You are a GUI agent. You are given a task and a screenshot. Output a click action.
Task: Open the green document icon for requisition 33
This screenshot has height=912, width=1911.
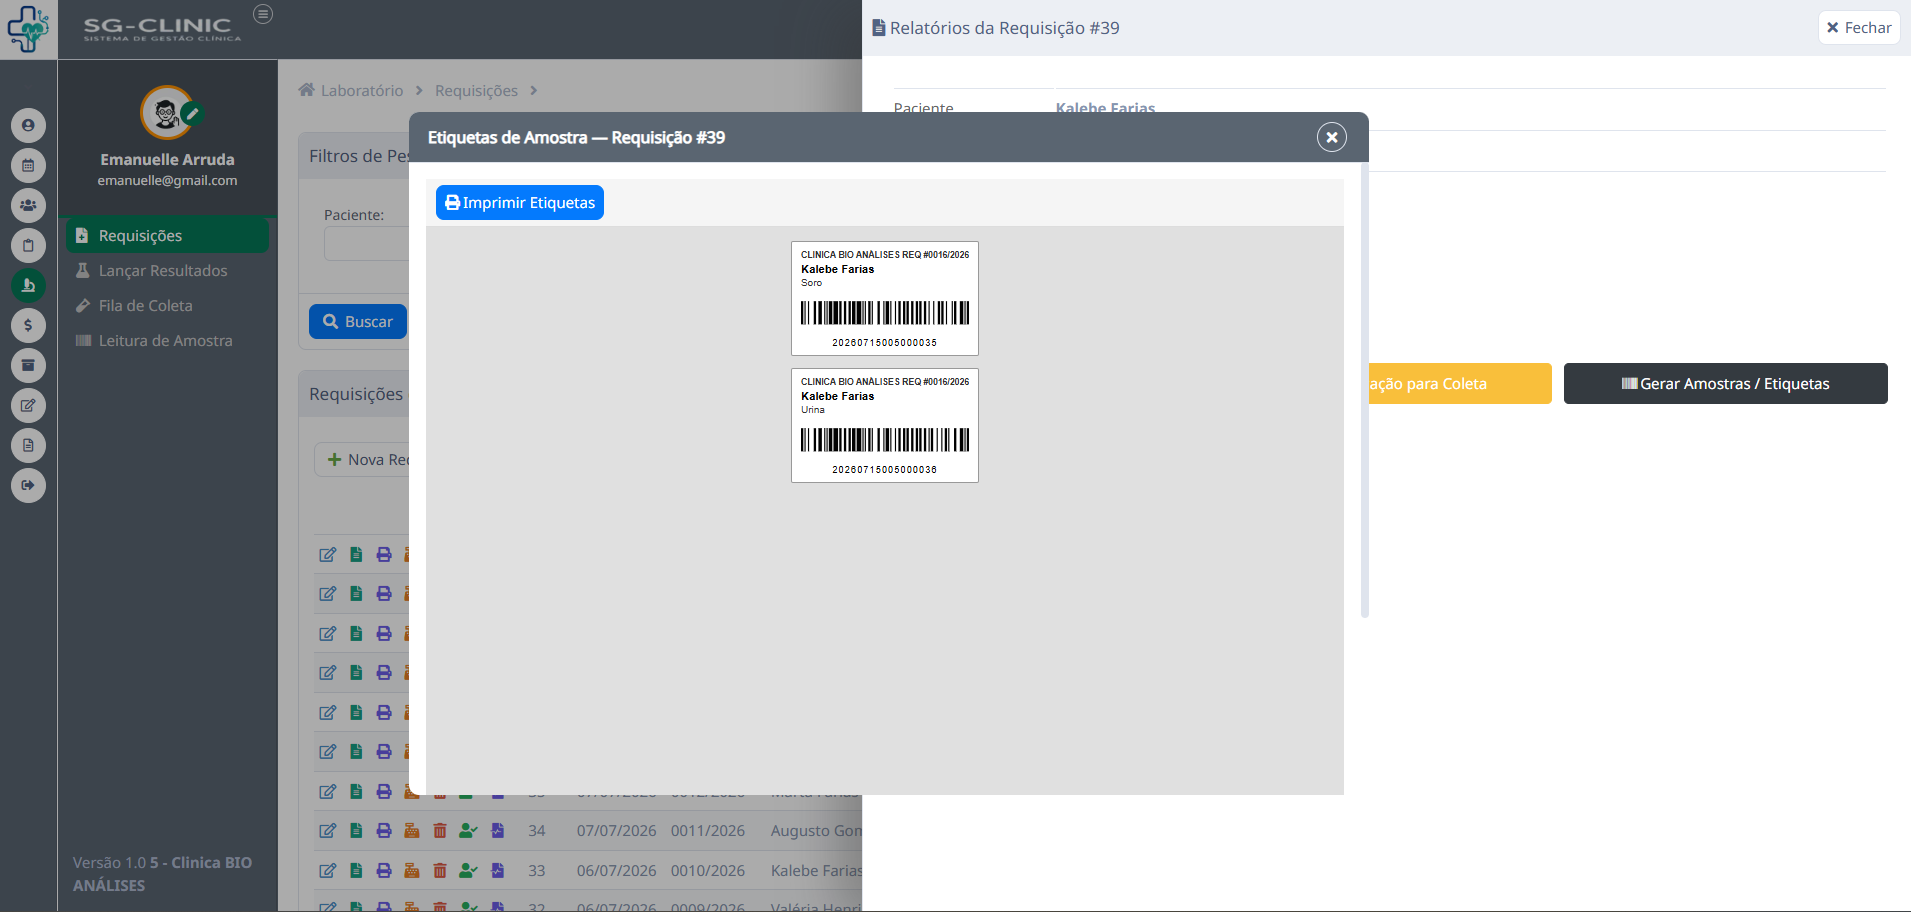click(356, 871)
